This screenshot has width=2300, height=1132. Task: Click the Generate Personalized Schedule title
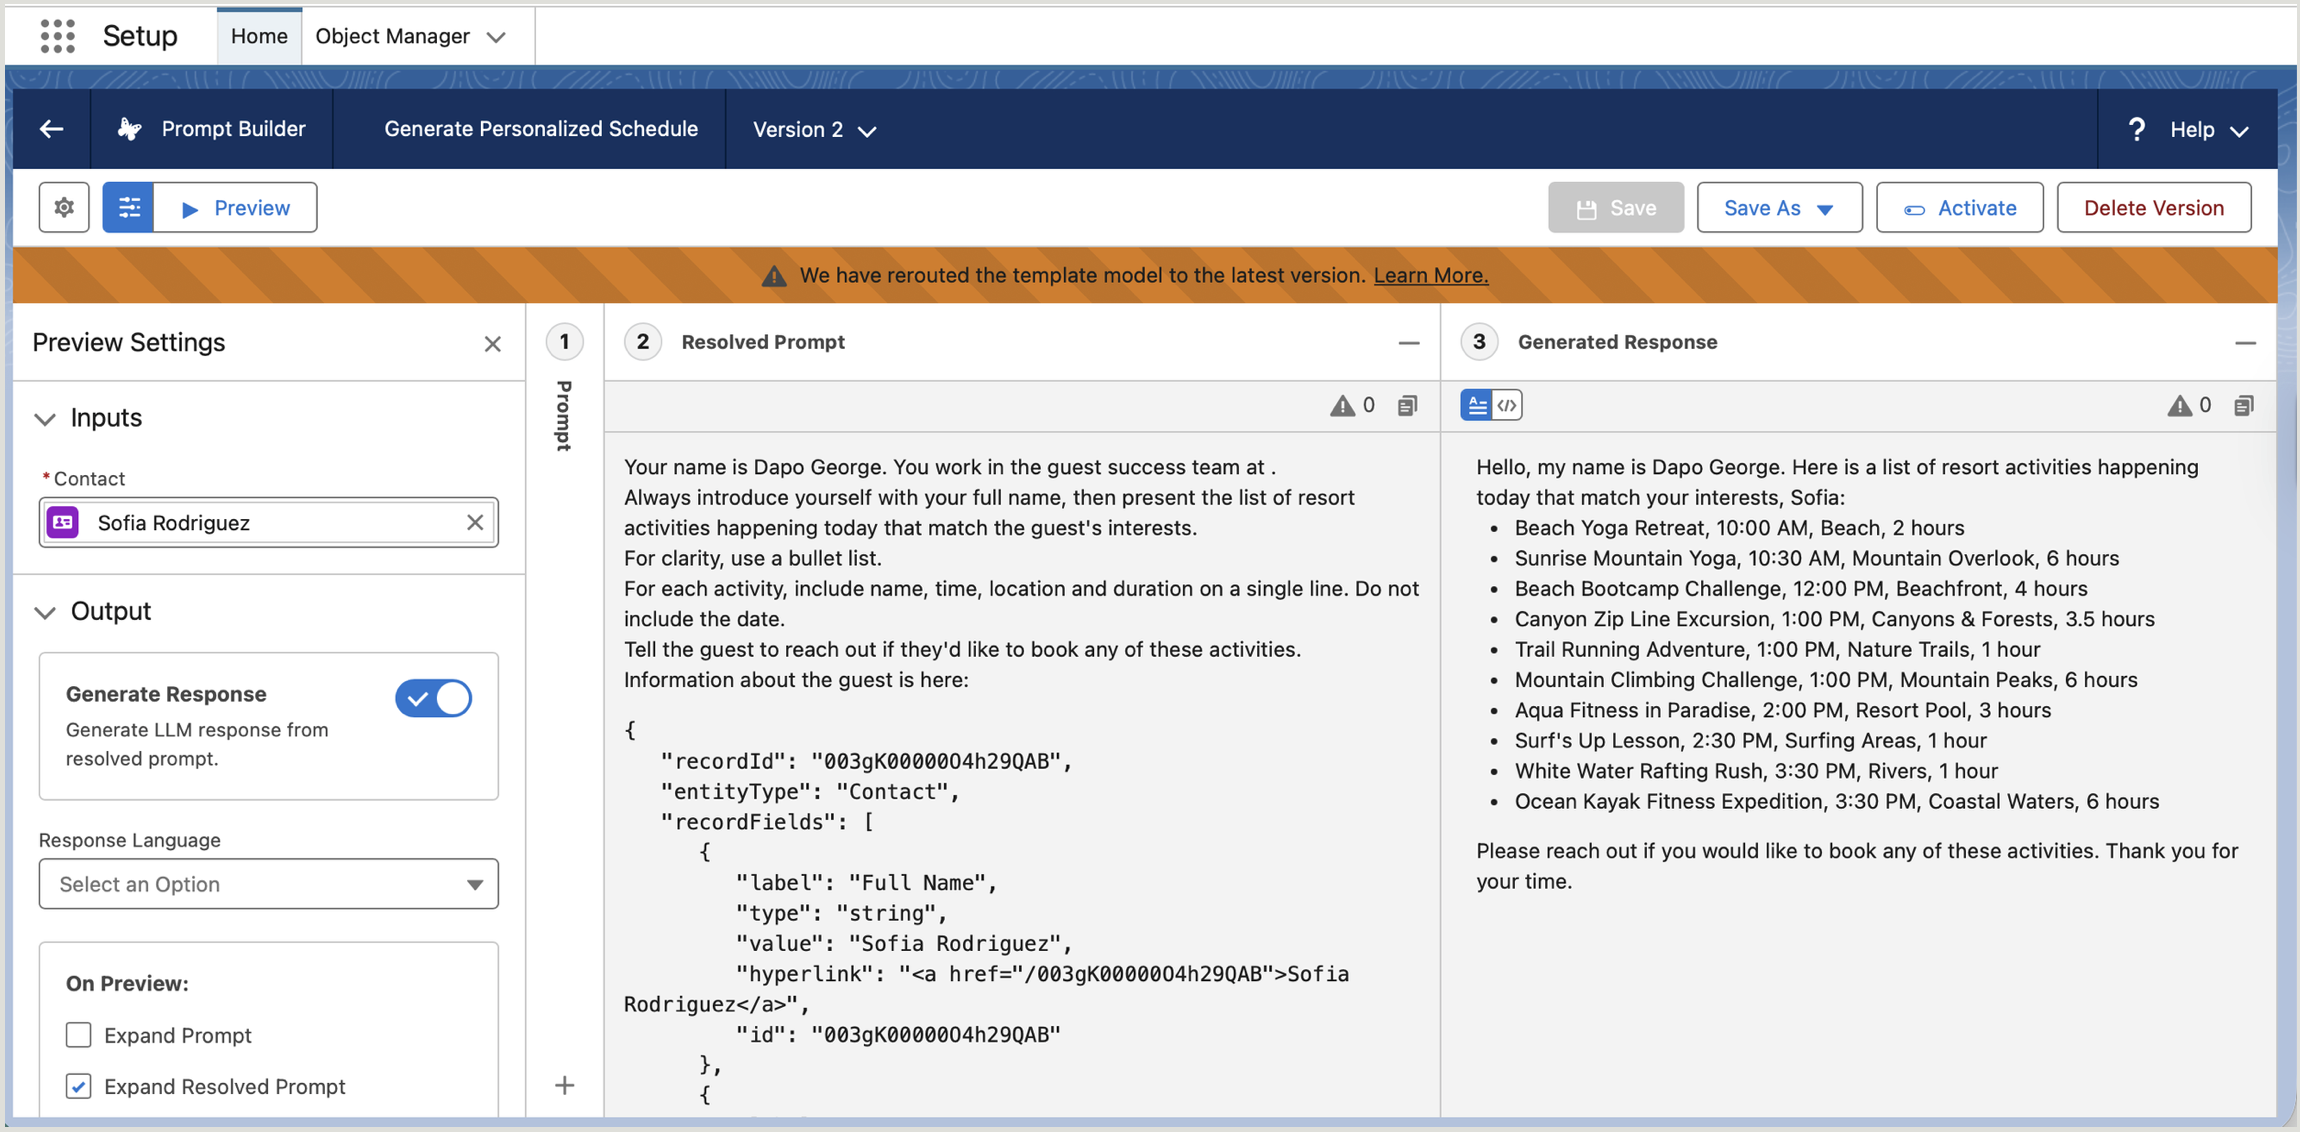[x=541, y=129]
